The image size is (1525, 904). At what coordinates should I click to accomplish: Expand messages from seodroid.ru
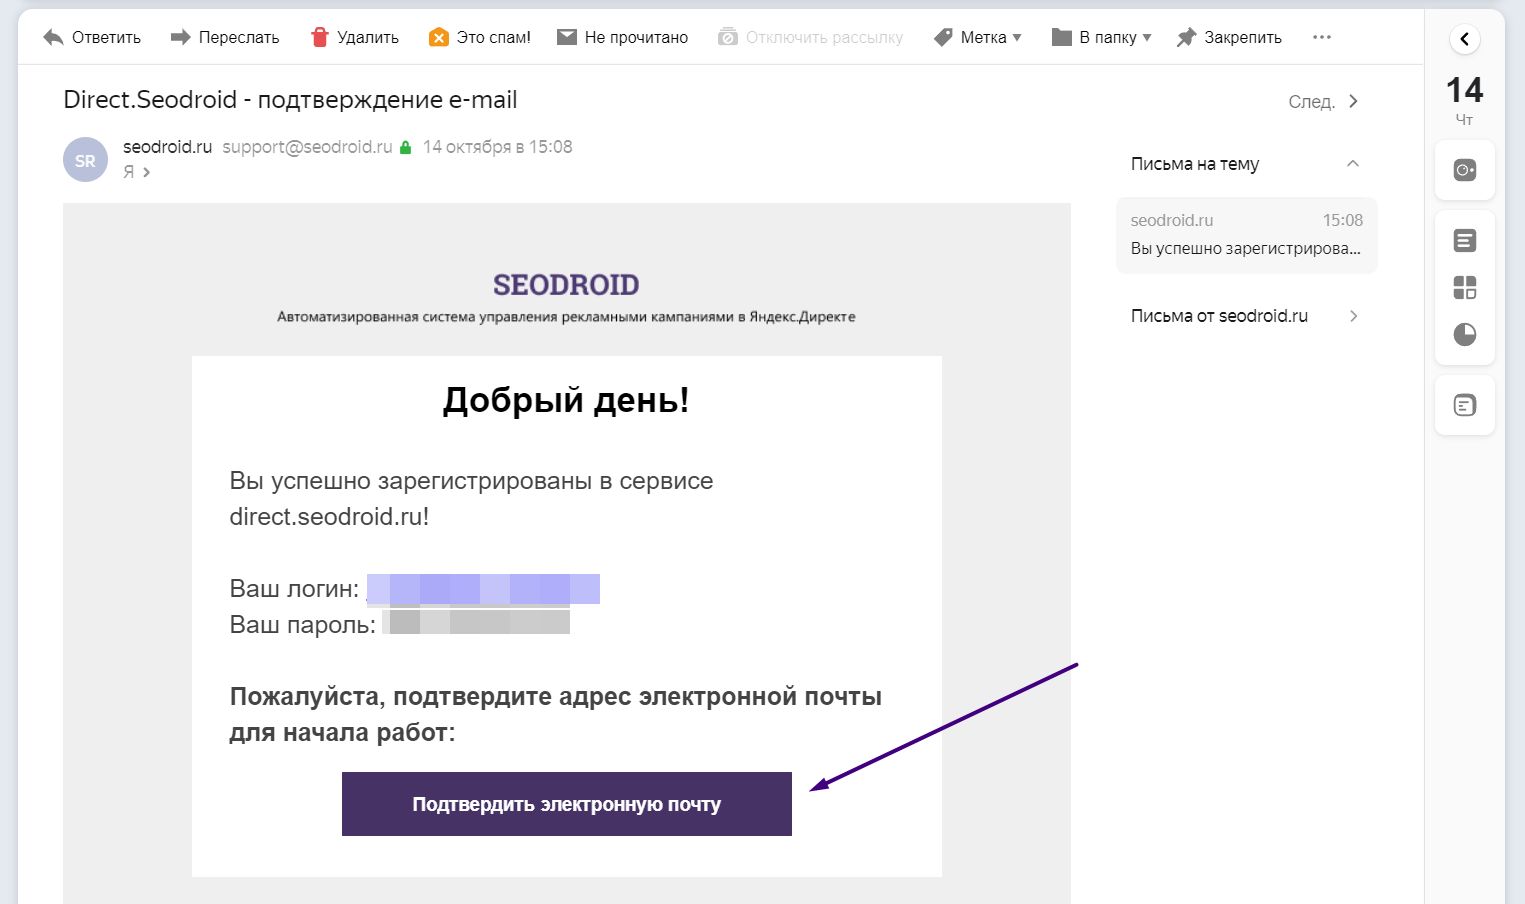pyautogui.click(x=1245, y=316)
